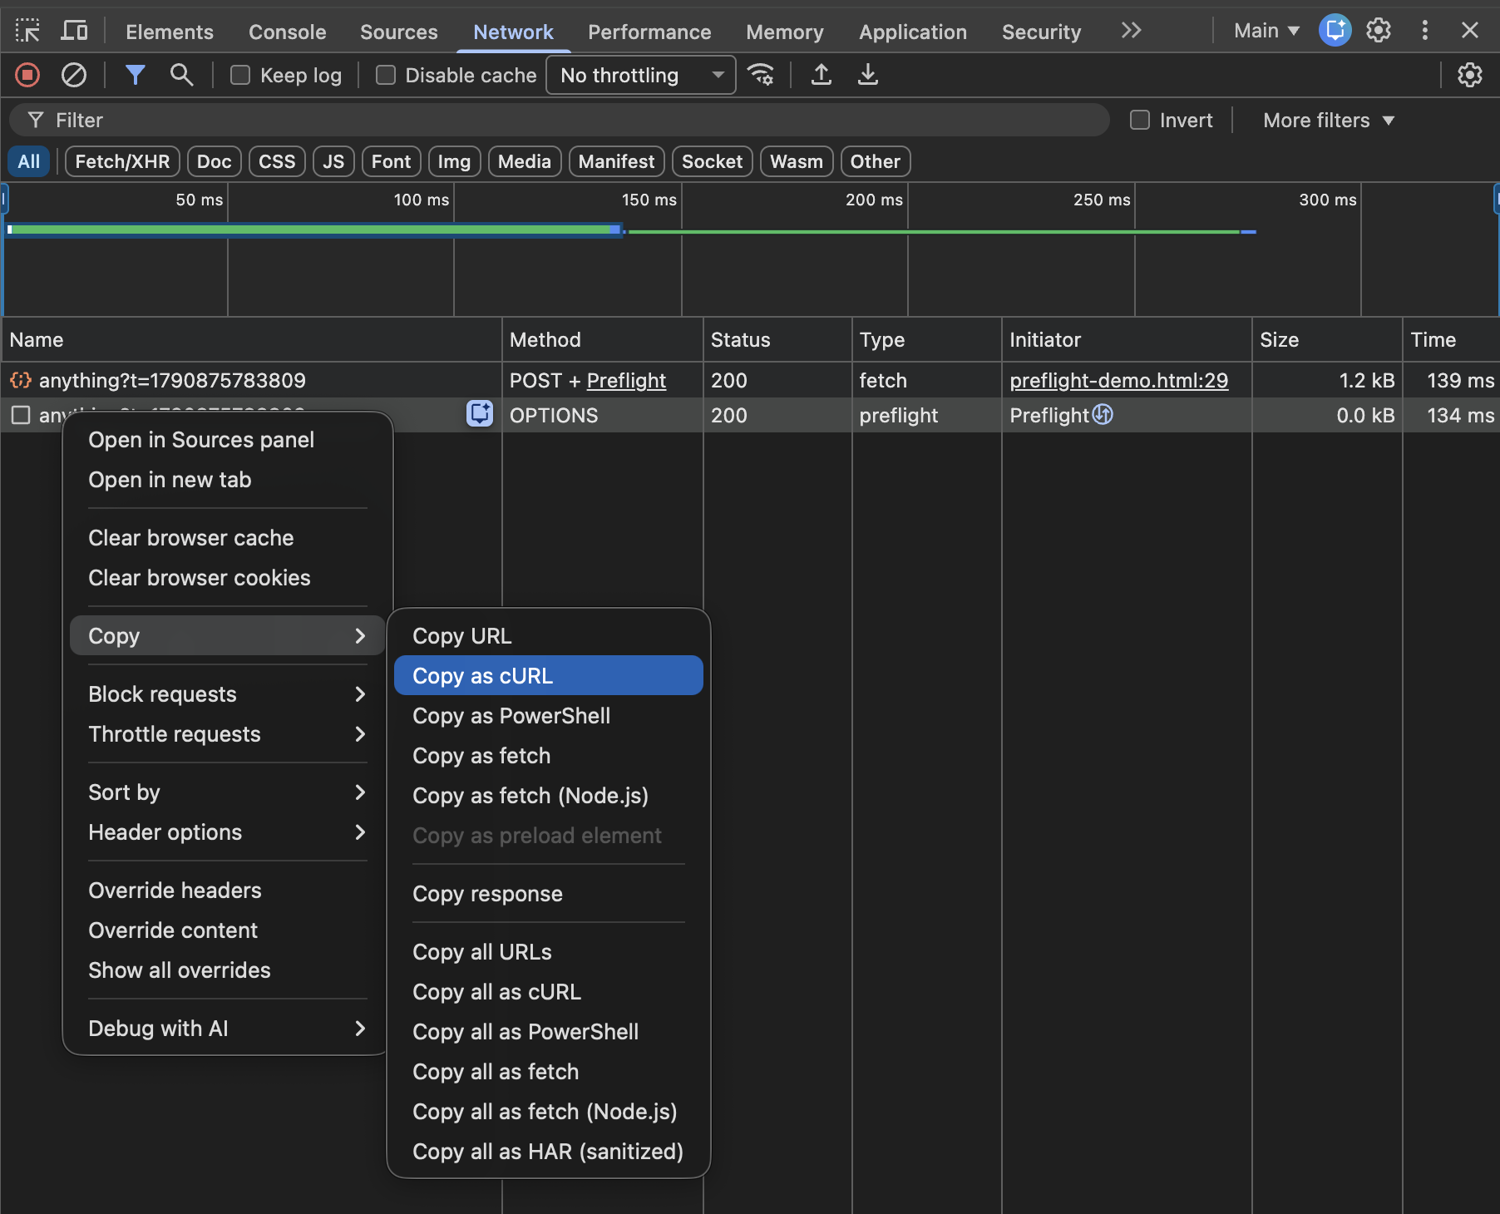Click the import HAR upload icon
Screen dimensions: 1500x1214
[821, 75]
